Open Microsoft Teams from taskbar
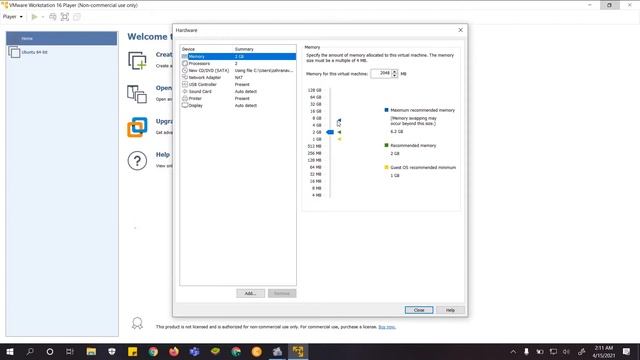 tap(195, 351)
